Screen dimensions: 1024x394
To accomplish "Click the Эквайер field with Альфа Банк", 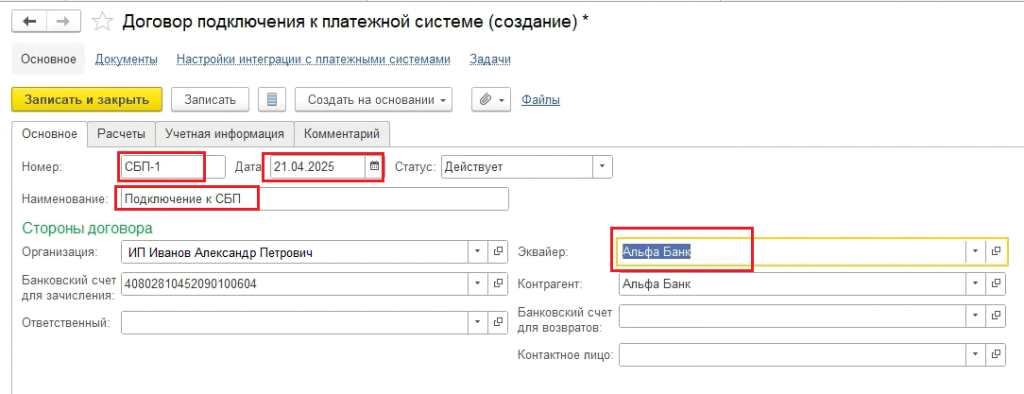I will click(x=792, y=251).
